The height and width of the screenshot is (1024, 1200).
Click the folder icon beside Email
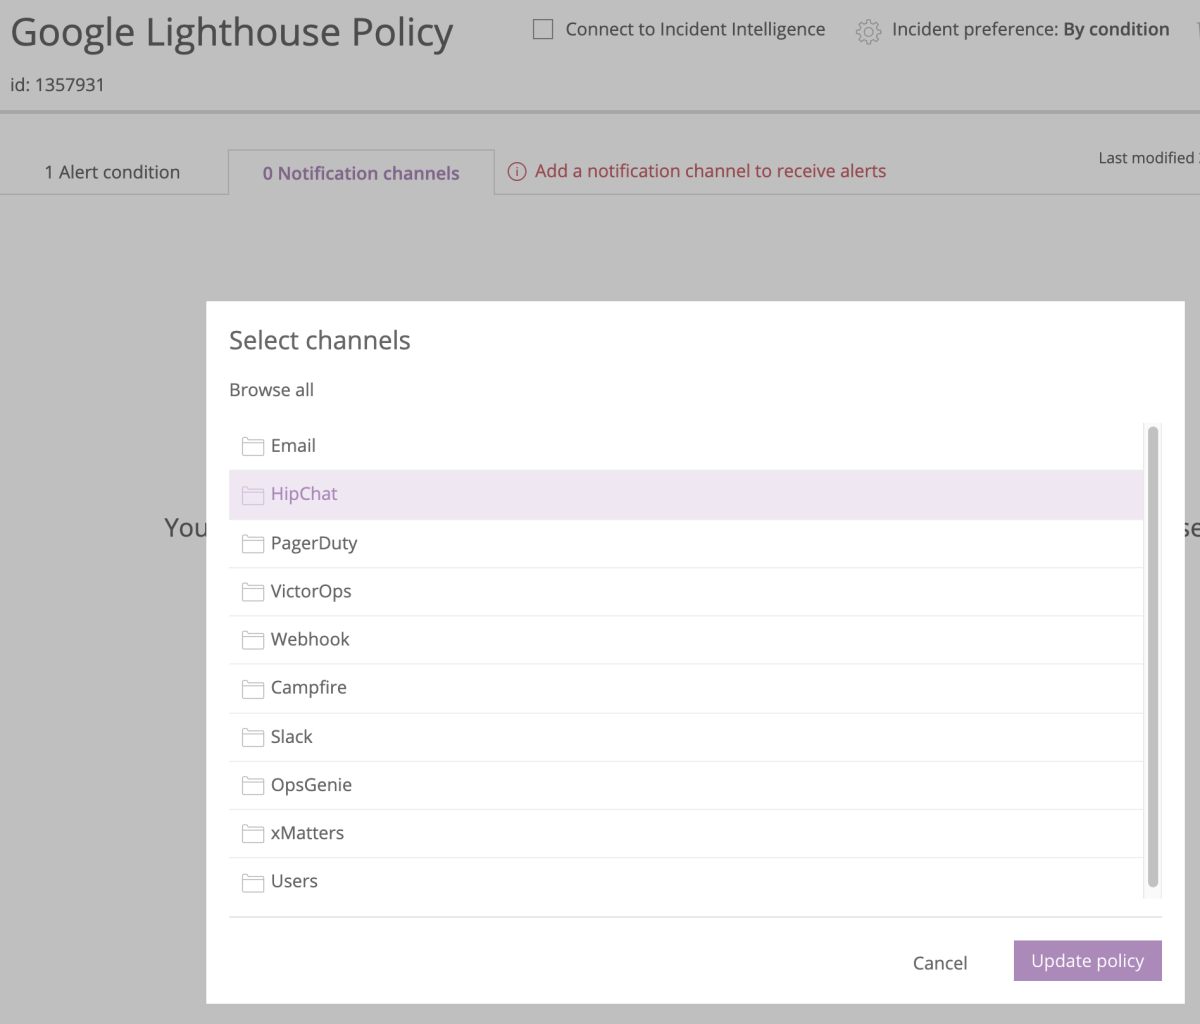[252, 446]
